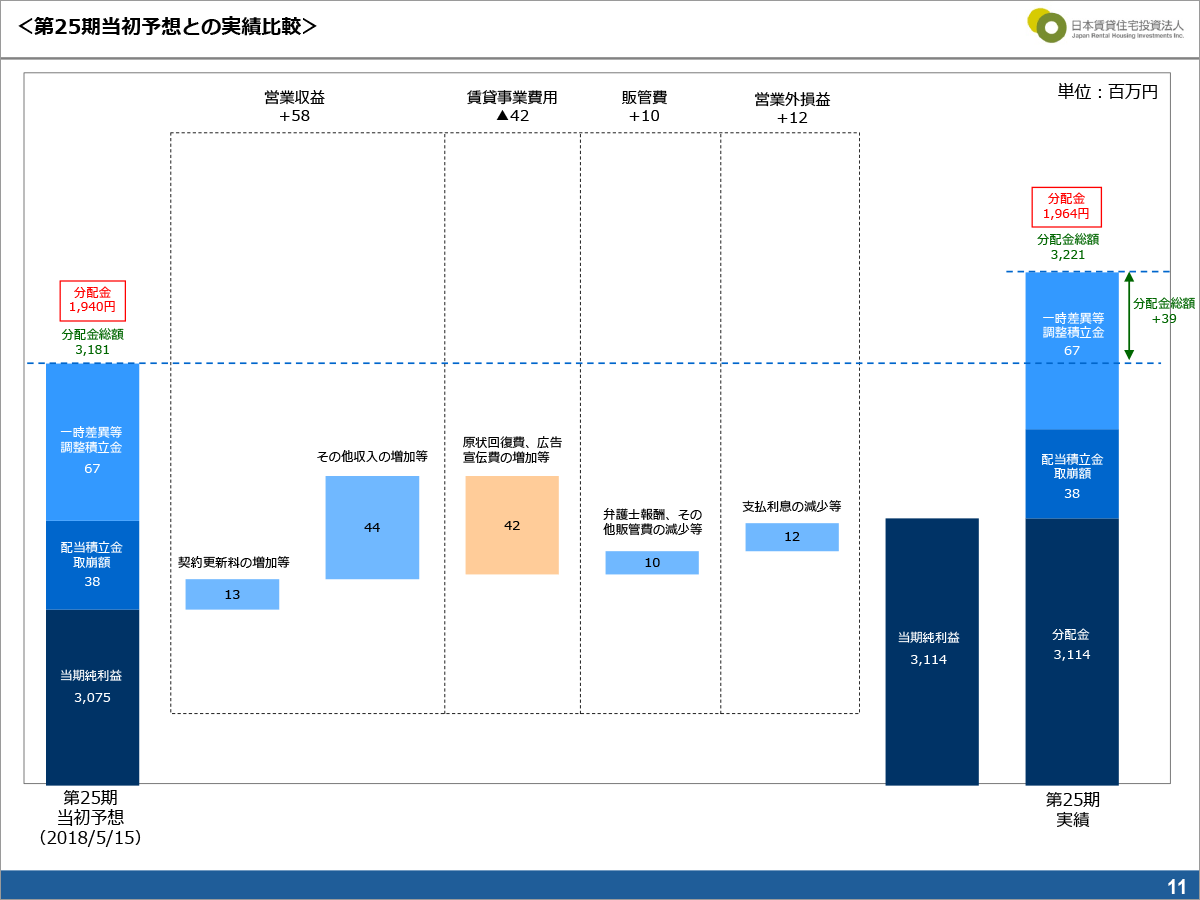The height and width of the screenshot is (900, 1200).
Task: Select the red 分配金 1,964円 box
Action: click(x=1066, y=207)
